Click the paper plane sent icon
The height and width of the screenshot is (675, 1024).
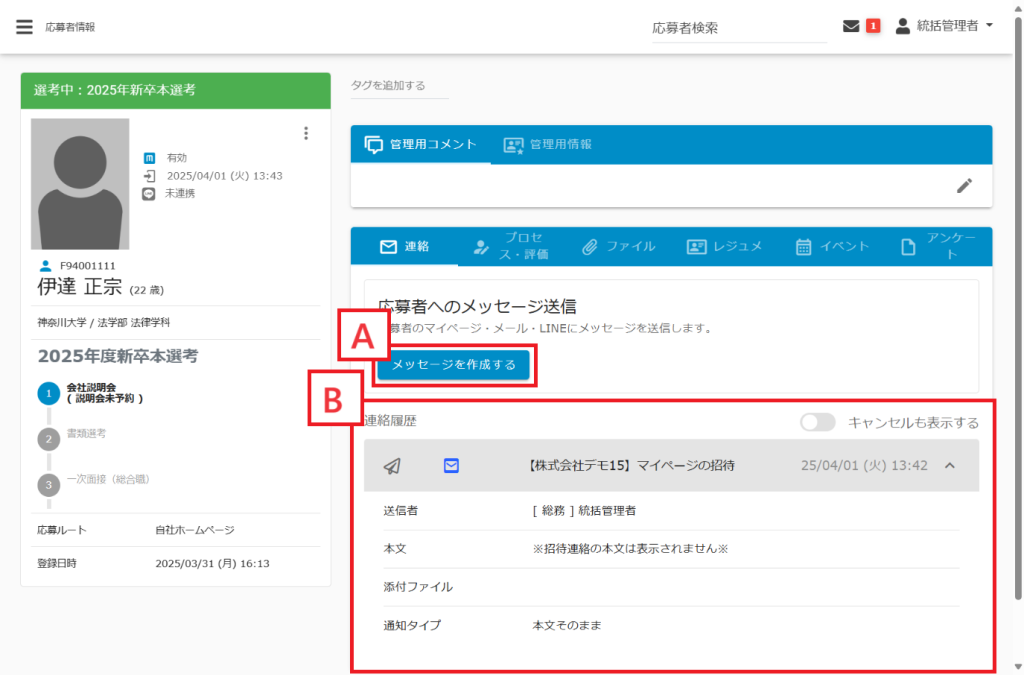coord(393,466)
